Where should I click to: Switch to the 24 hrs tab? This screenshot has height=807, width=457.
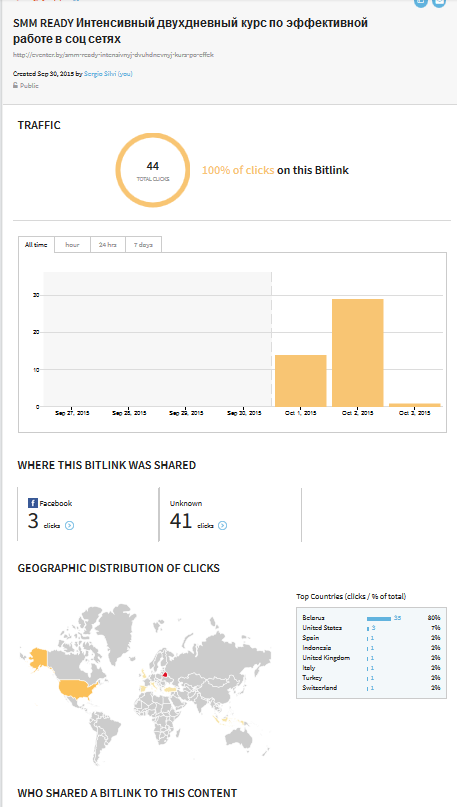(108, 245)
